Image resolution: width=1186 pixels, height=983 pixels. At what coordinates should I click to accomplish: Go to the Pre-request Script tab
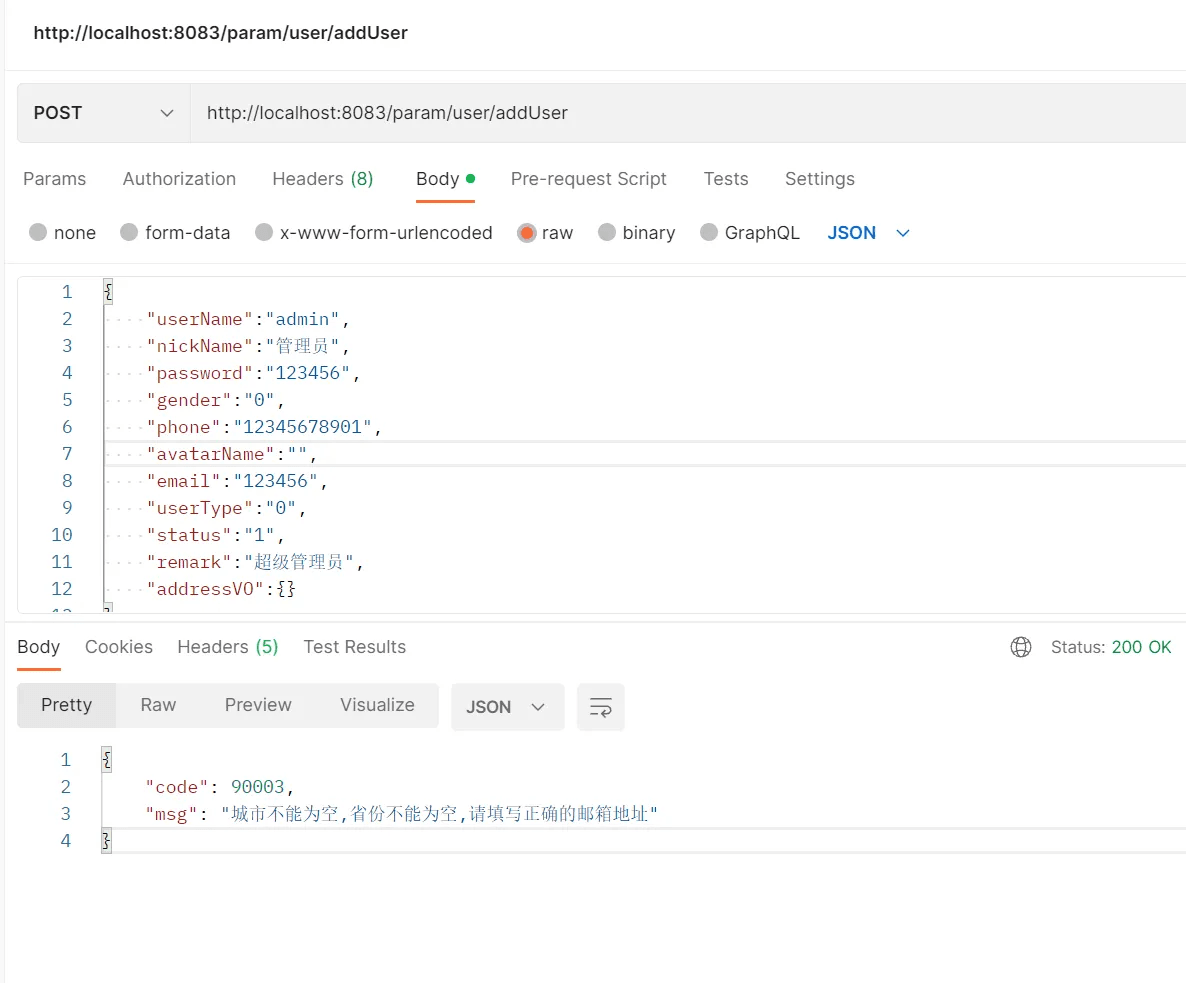[x=588, y=179]
